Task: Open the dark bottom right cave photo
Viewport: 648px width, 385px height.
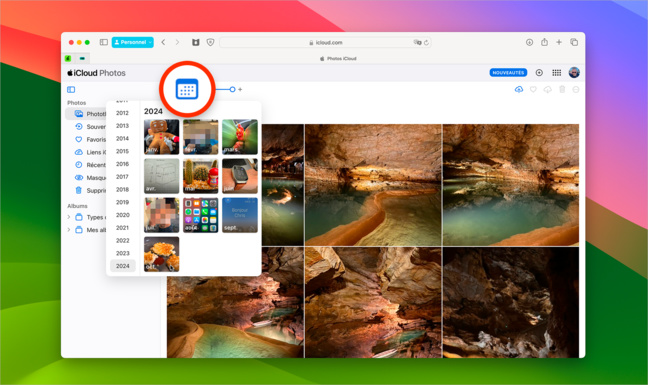Action: point(511,302)
